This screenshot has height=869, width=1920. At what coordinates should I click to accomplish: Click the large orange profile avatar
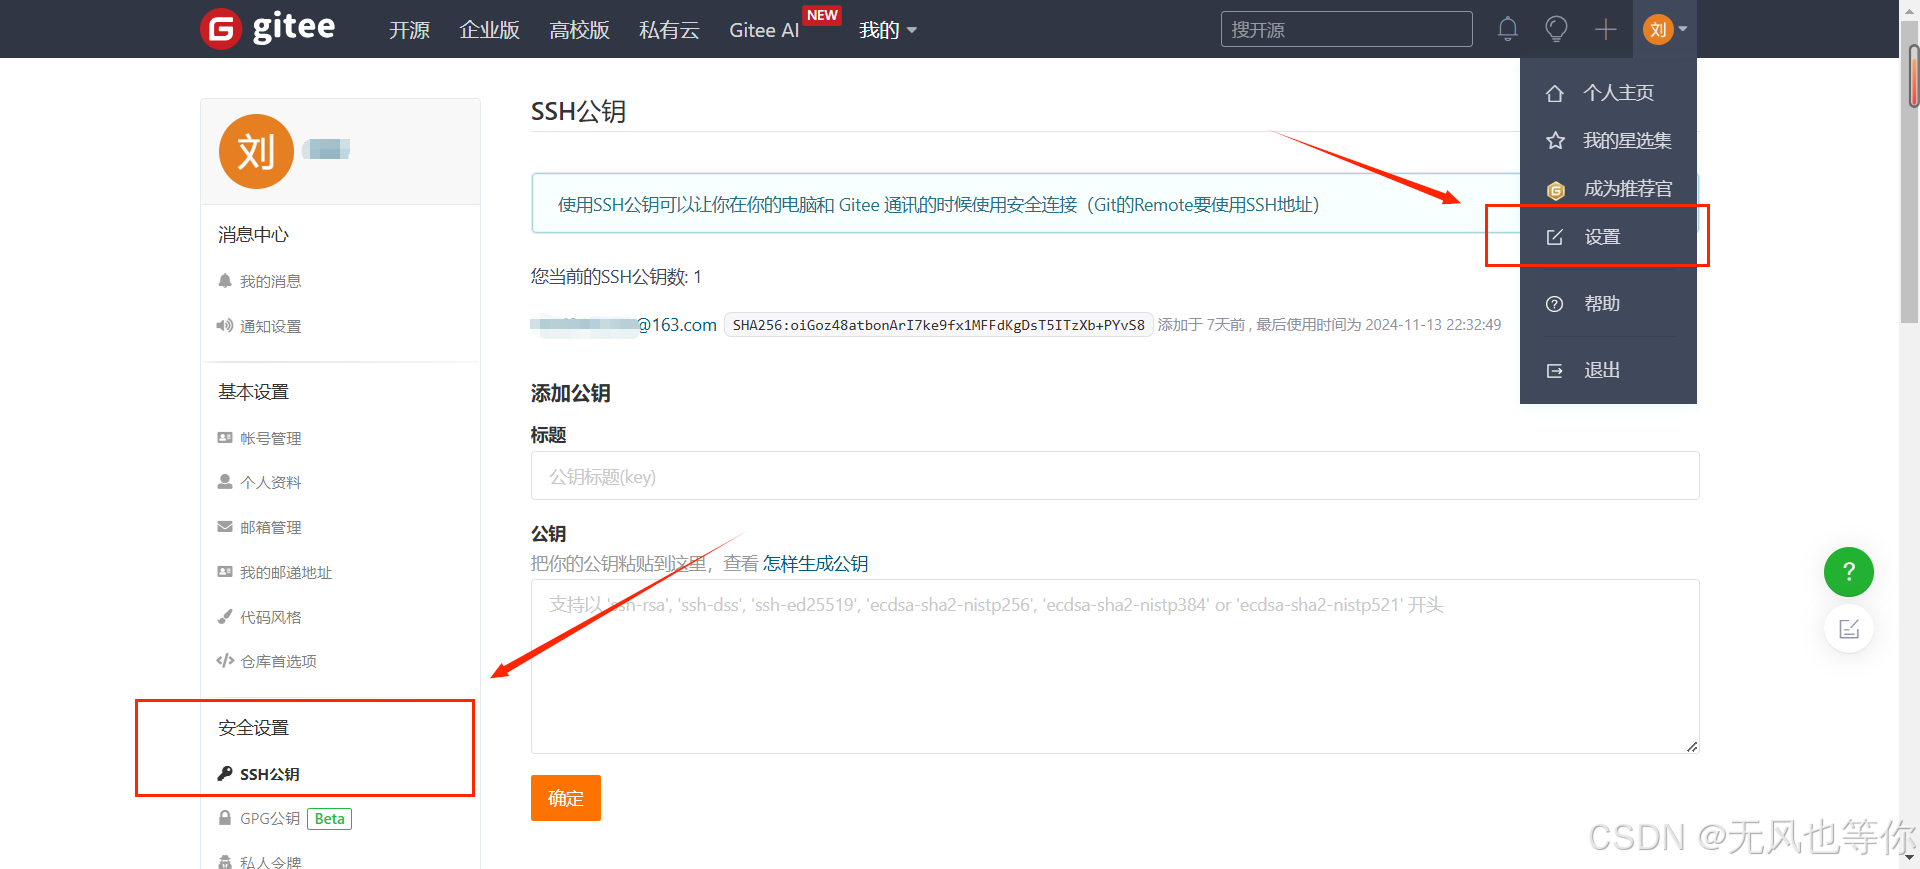[x=256, y=151]
